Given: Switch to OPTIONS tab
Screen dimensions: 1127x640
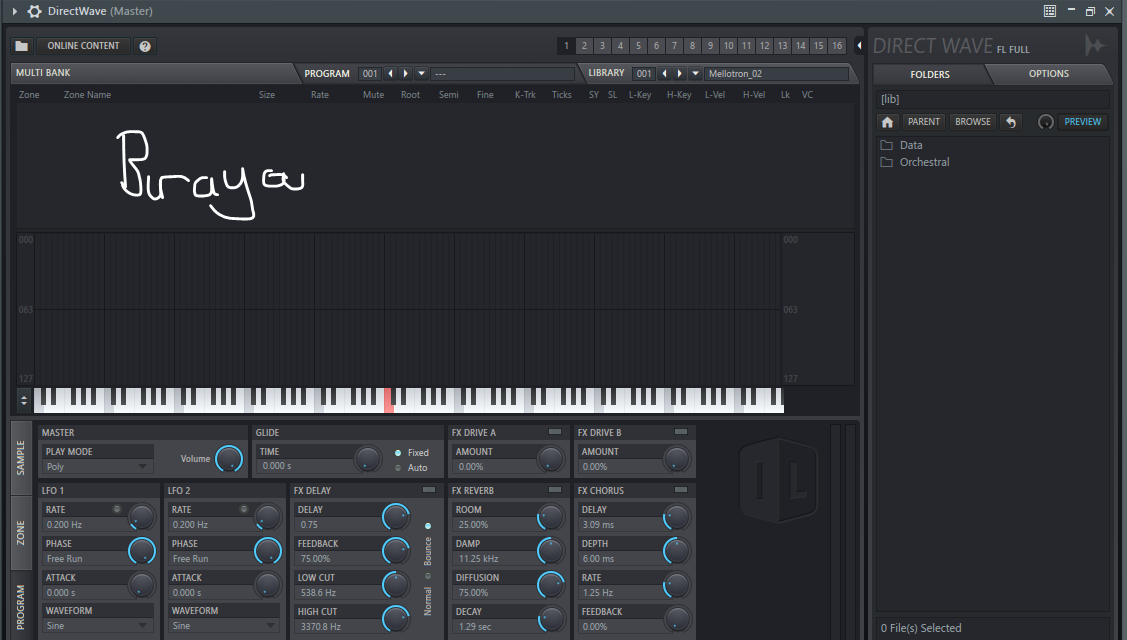Looking at the screenshot, I should pos(1049,74).
